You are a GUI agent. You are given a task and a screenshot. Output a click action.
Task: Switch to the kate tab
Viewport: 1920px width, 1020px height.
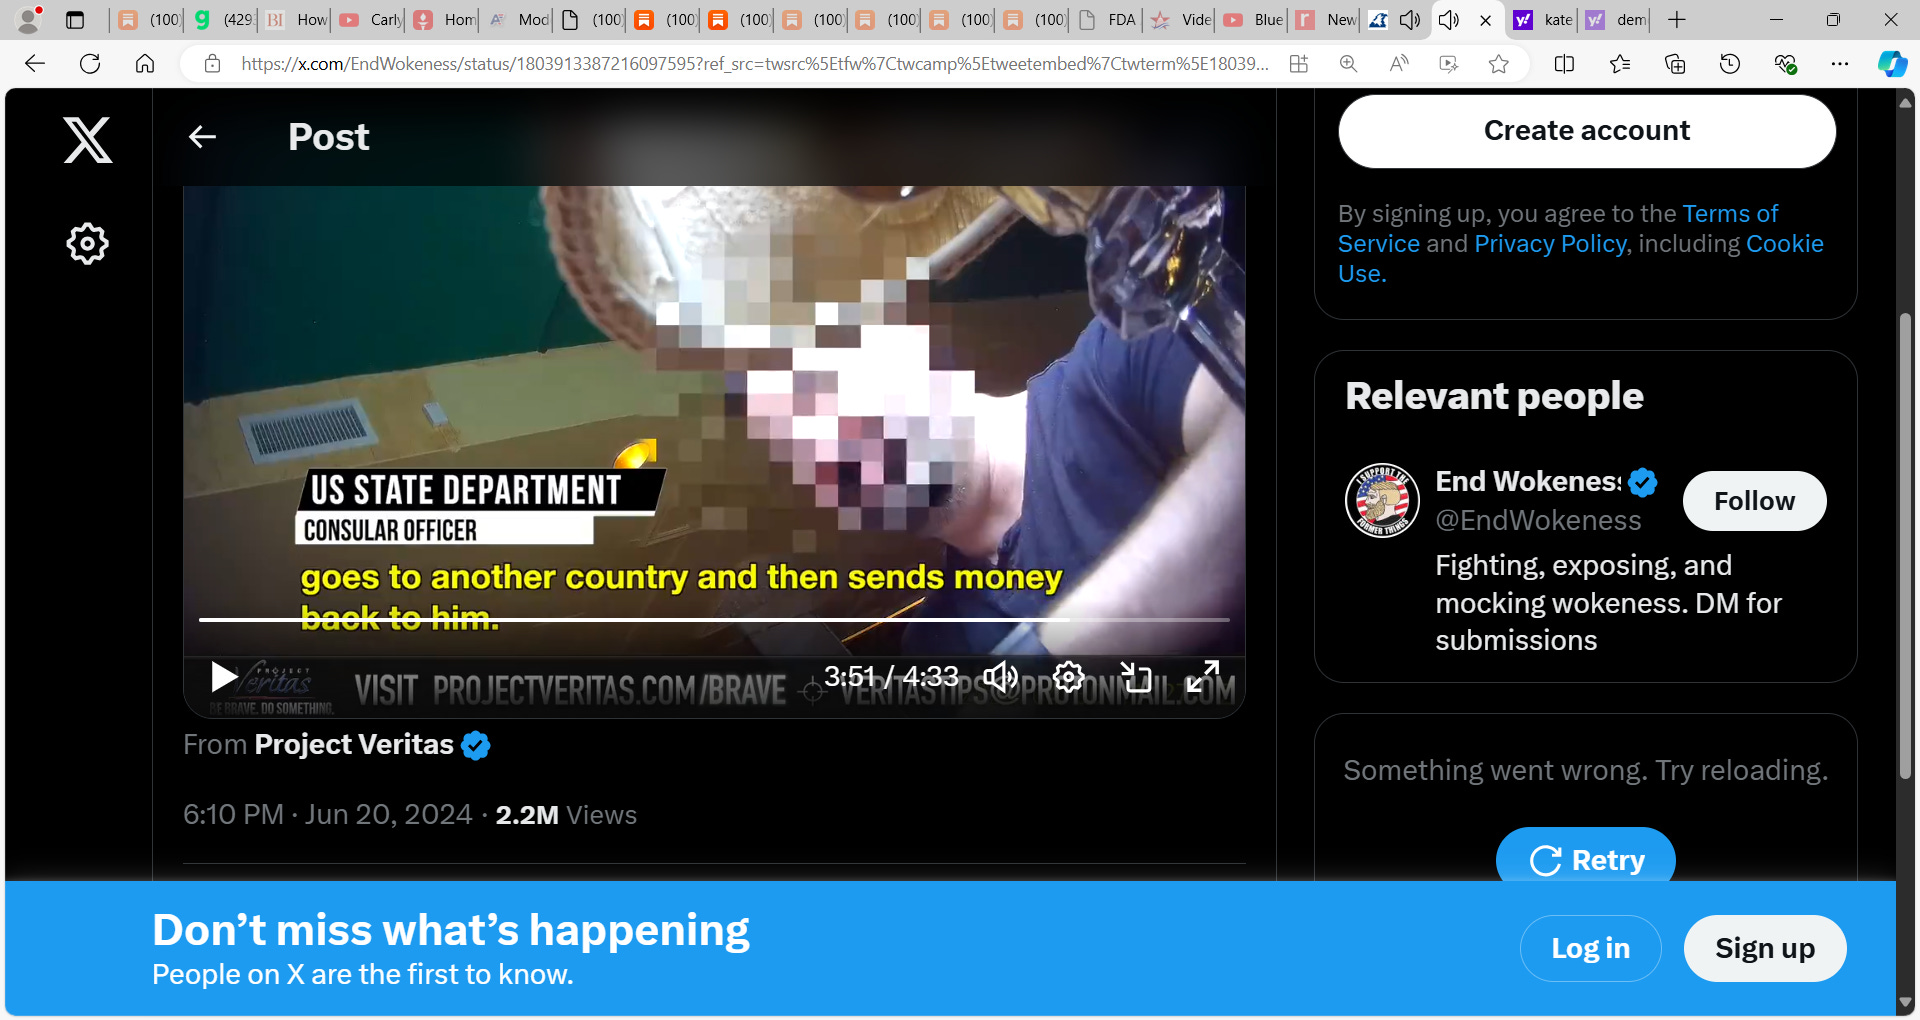pos(1544,19)
